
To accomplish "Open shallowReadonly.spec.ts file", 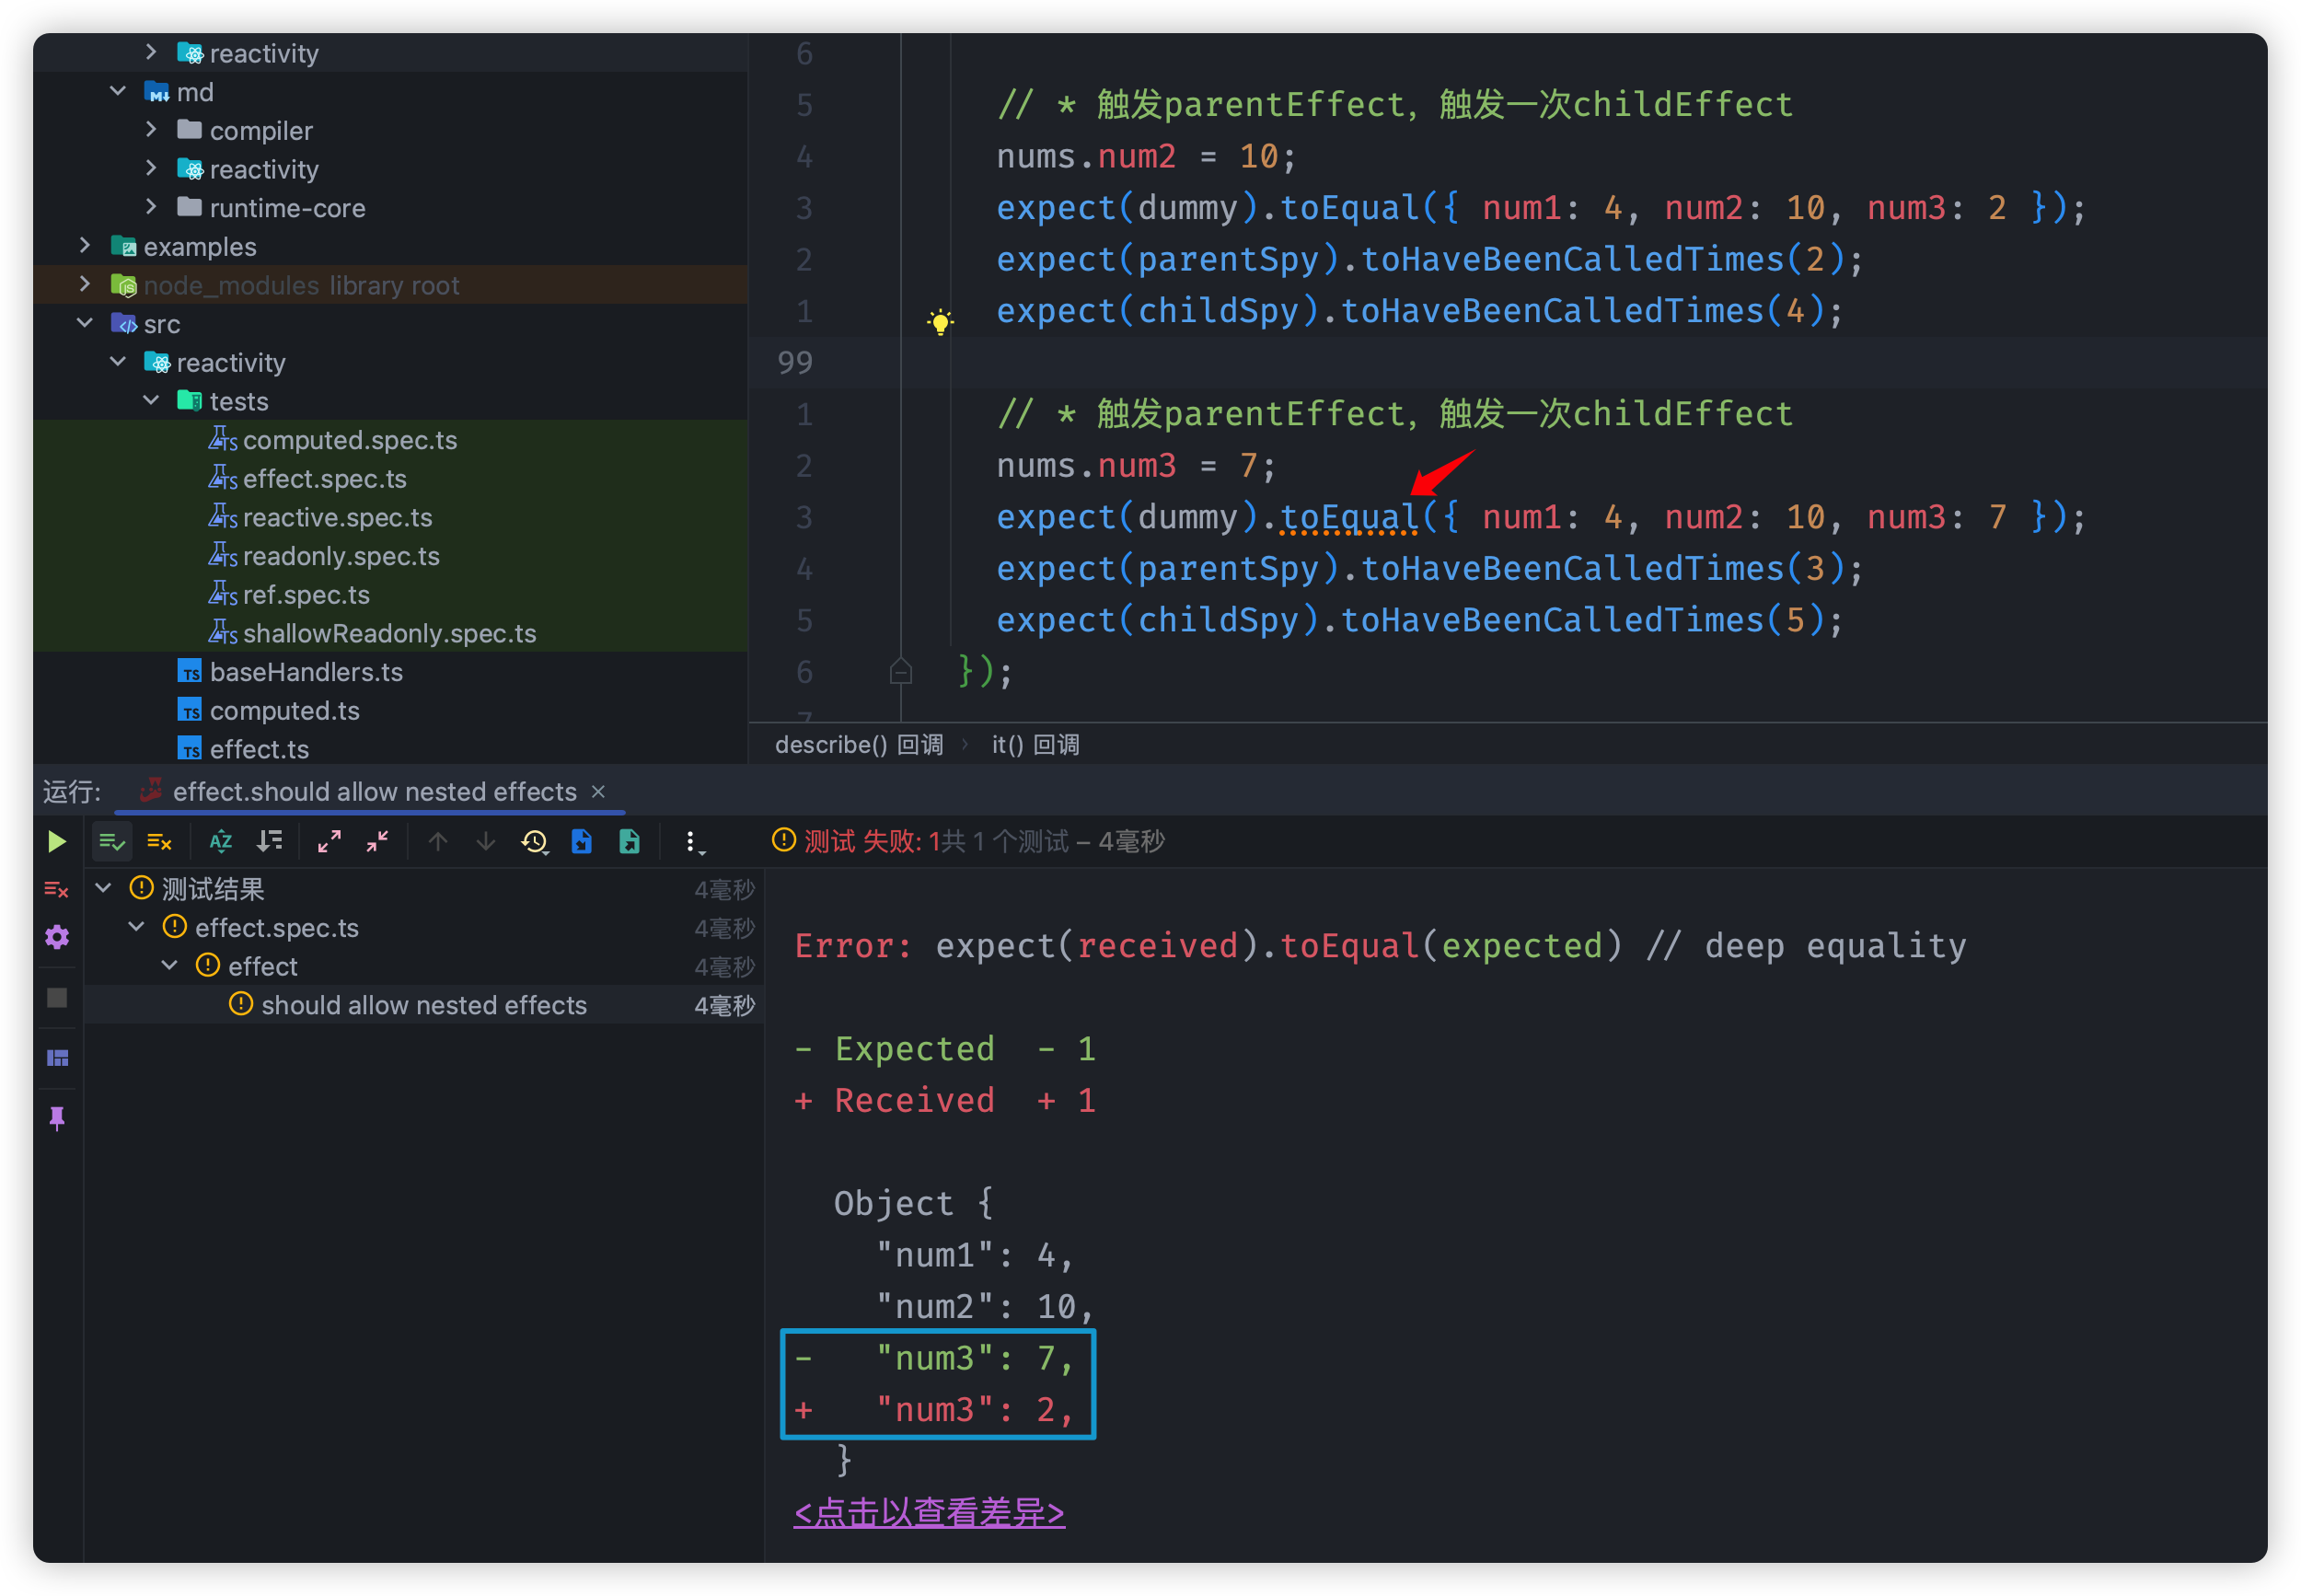I will (x=389, y=633).
